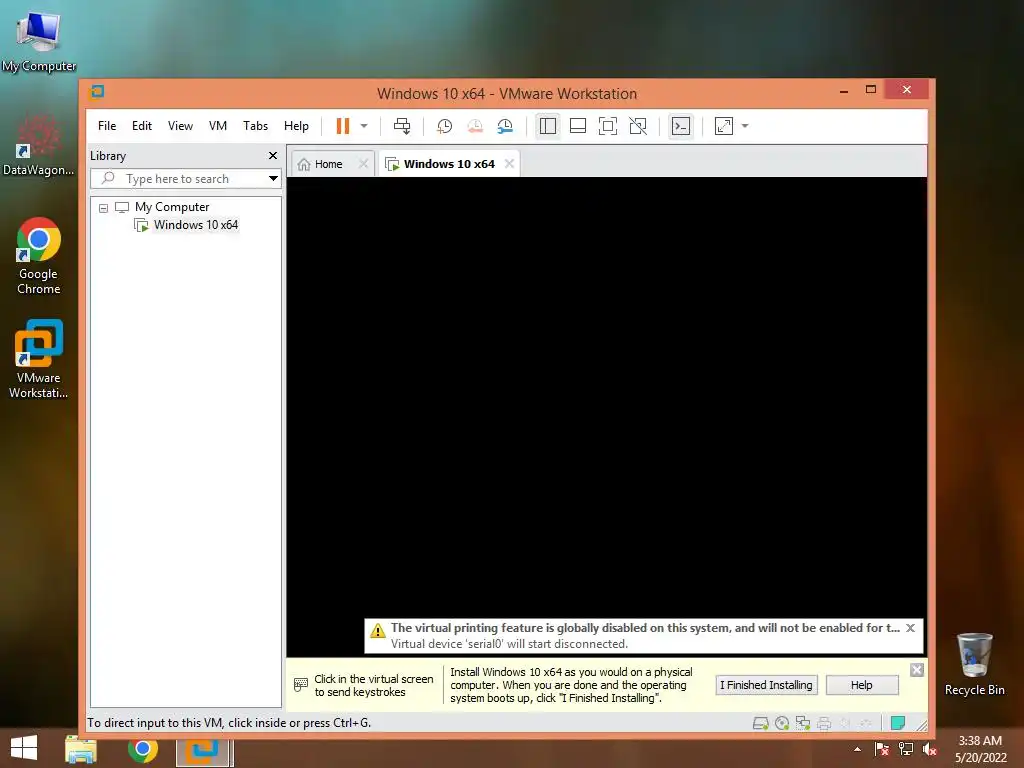
Task: Select Windows 10 x64 in library tree
Action: tap(195, 225)
